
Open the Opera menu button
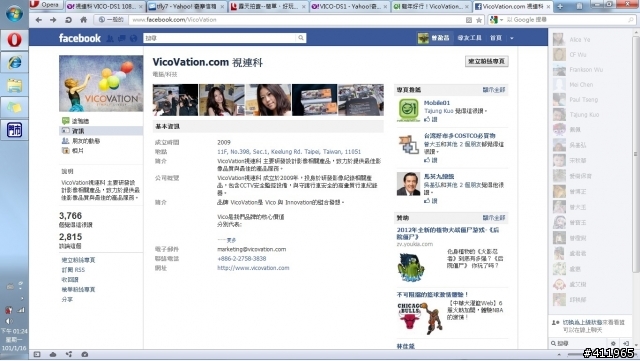tap(45, 5)
